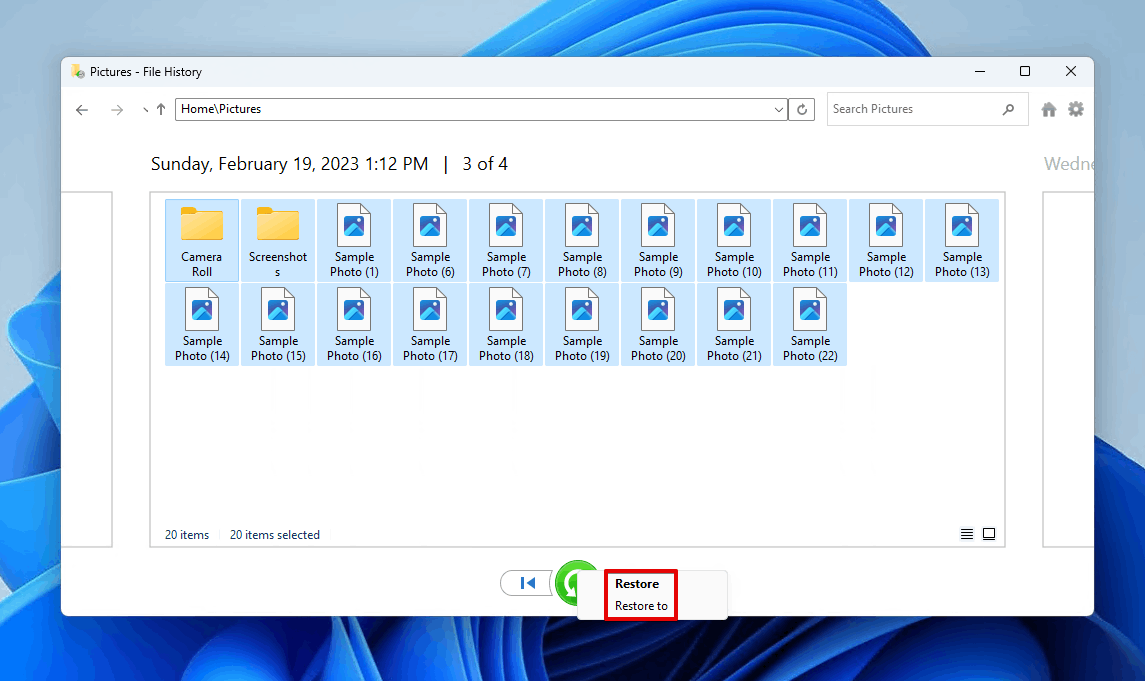Click in the Search Pictures field
1145x681 pixels.
910,109
